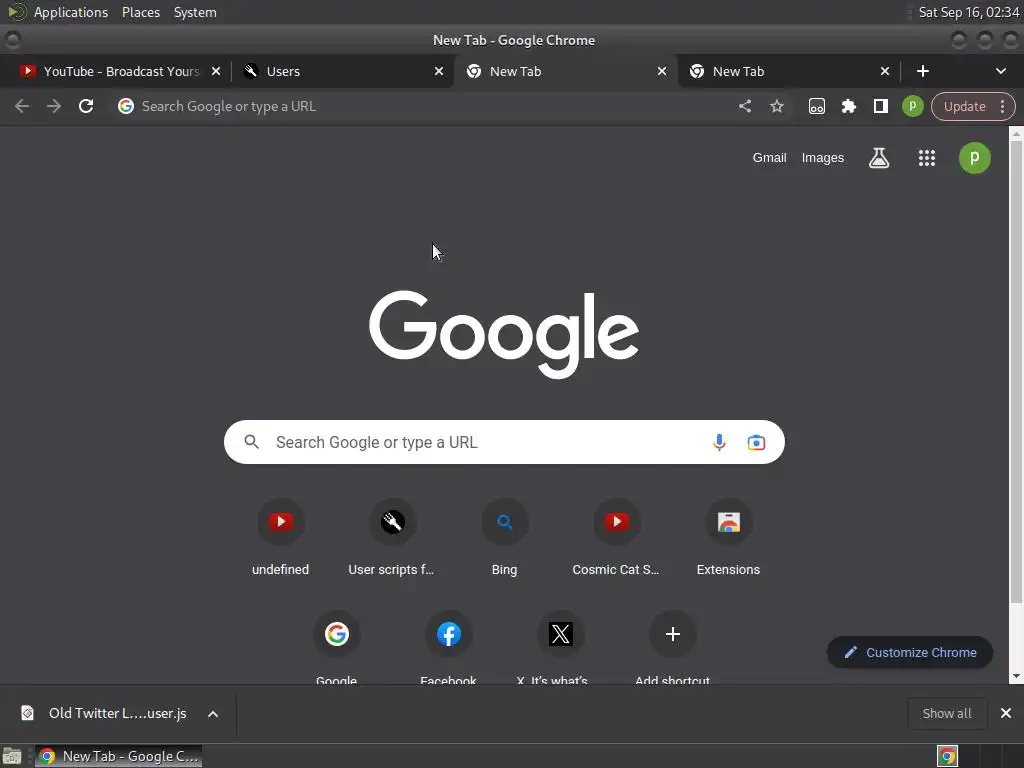Expand options for Old Twitter download
The image size is (1024, 768).
[x=213, y=714]
